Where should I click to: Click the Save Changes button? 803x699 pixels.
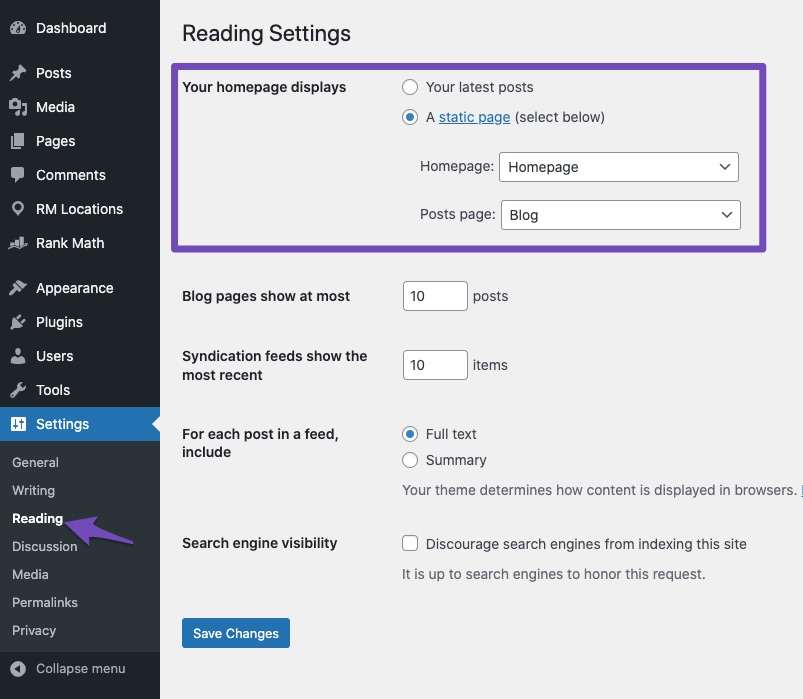[x=235, y=633]
